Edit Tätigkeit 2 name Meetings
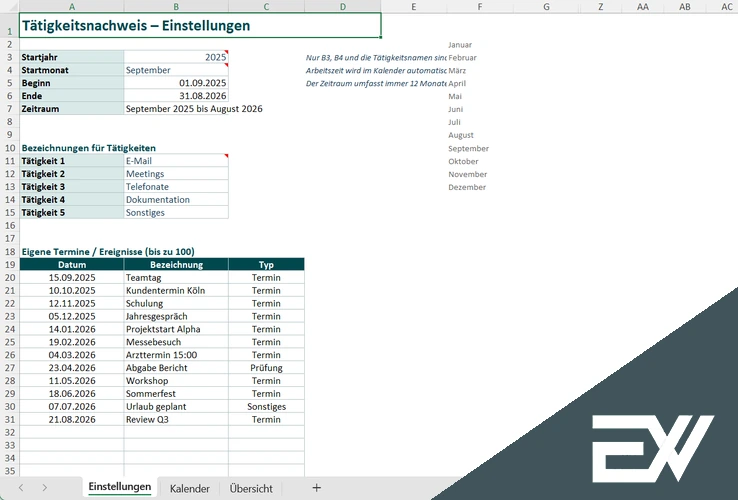Screen dimensions: 738x500 176,174
